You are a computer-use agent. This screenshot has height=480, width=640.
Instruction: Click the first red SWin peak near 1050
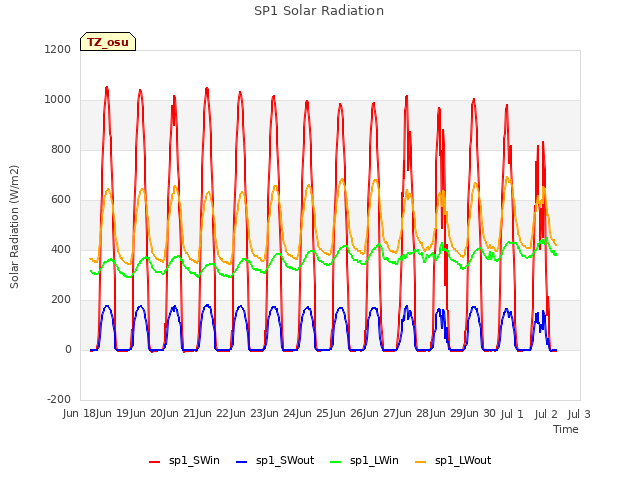(x=107, y=87)
